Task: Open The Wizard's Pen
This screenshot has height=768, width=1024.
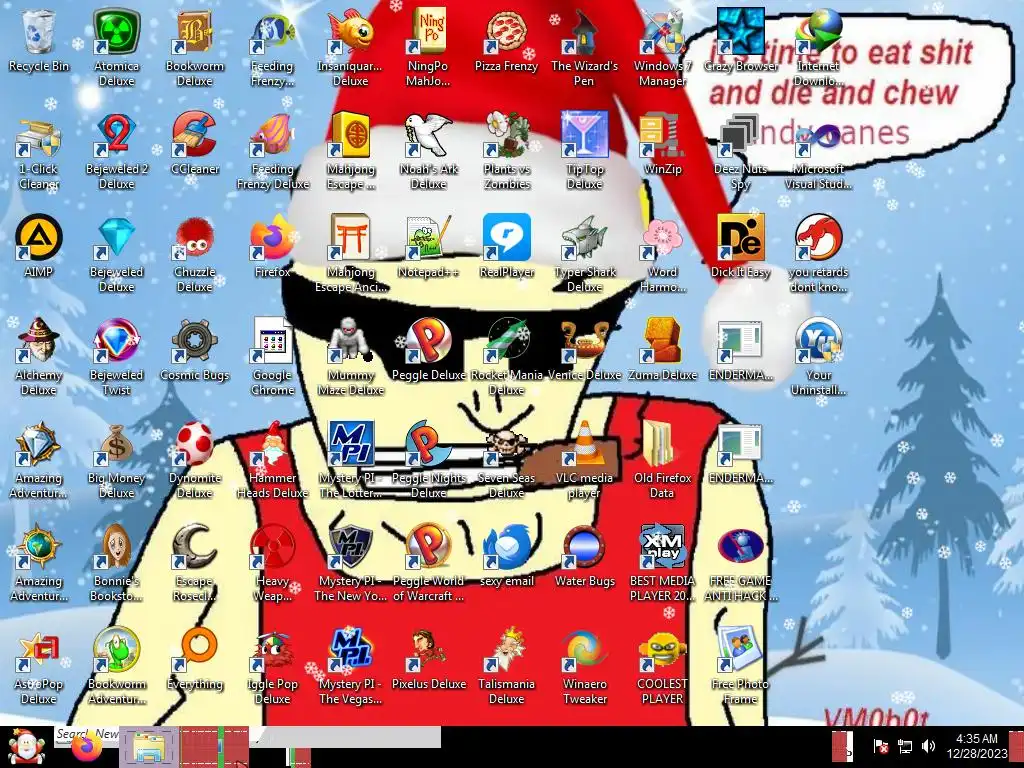Action: click(584, 47)
